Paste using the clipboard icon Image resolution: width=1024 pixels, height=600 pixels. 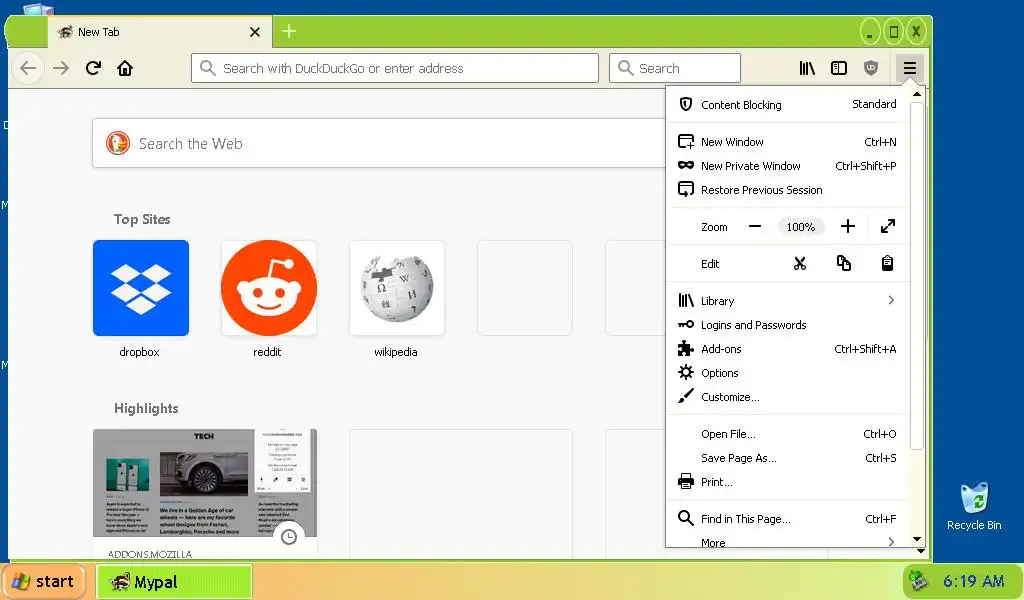tap(887, 264)
